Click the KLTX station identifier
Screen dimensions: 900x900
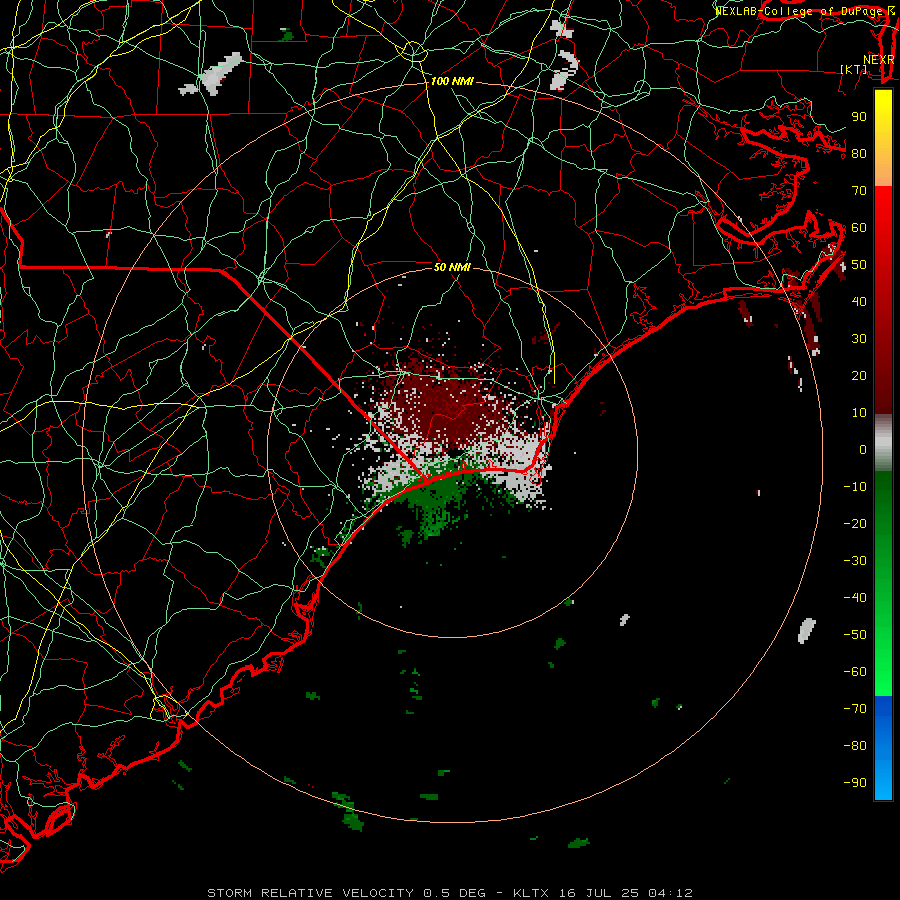[531, 893]
